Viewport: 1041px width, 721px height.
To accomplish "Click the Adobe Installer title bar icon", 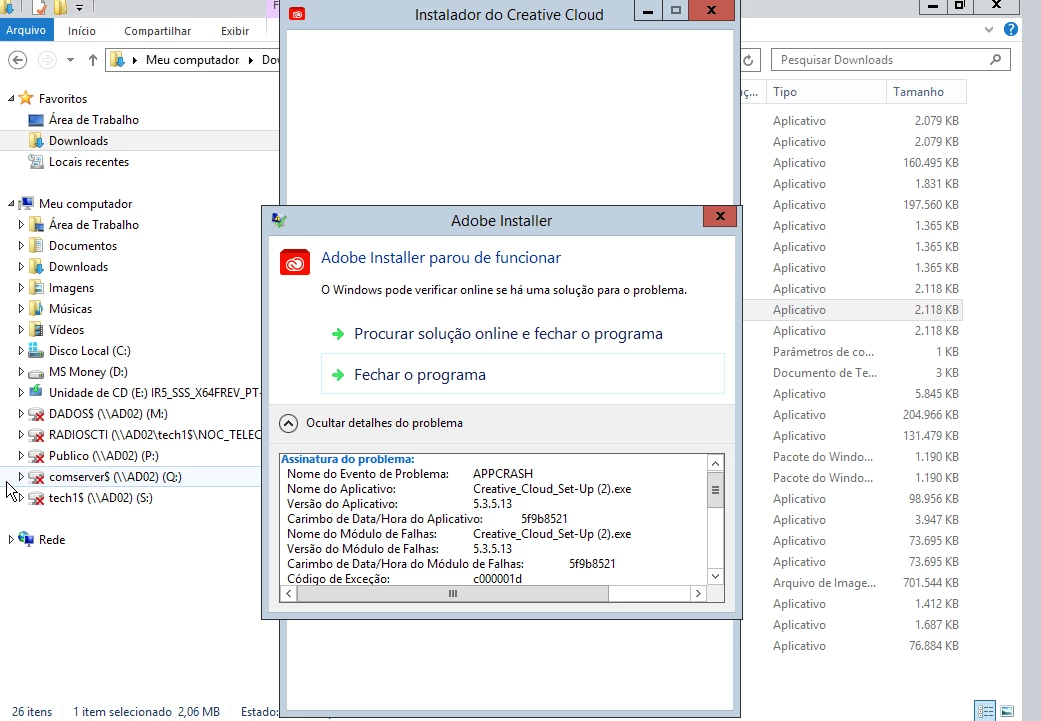I will tap(279, 220).
